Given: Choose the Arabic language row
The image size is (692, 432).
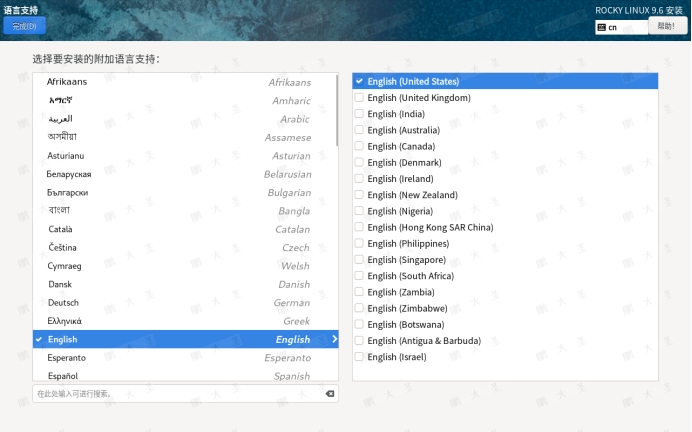Looking at the screenshot, I should click(184, 119).
